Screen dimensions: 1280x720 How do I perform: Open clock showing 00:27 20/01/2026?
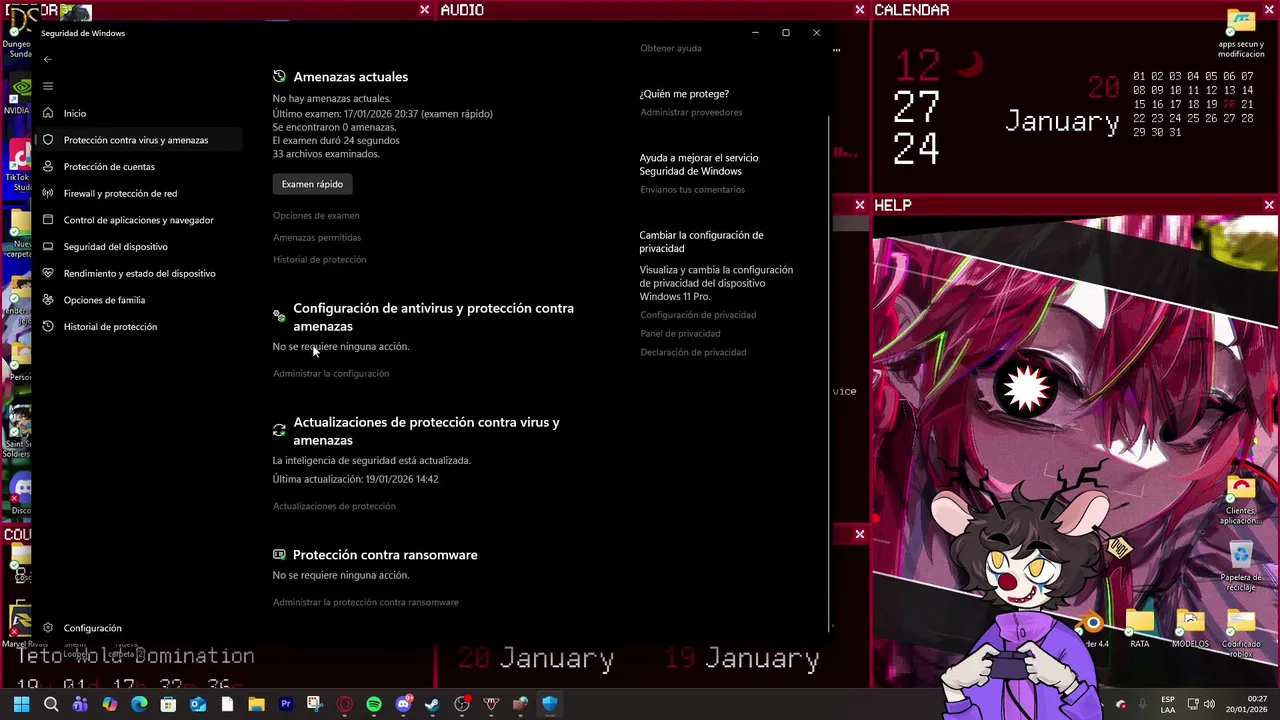tap(1248, 704)
